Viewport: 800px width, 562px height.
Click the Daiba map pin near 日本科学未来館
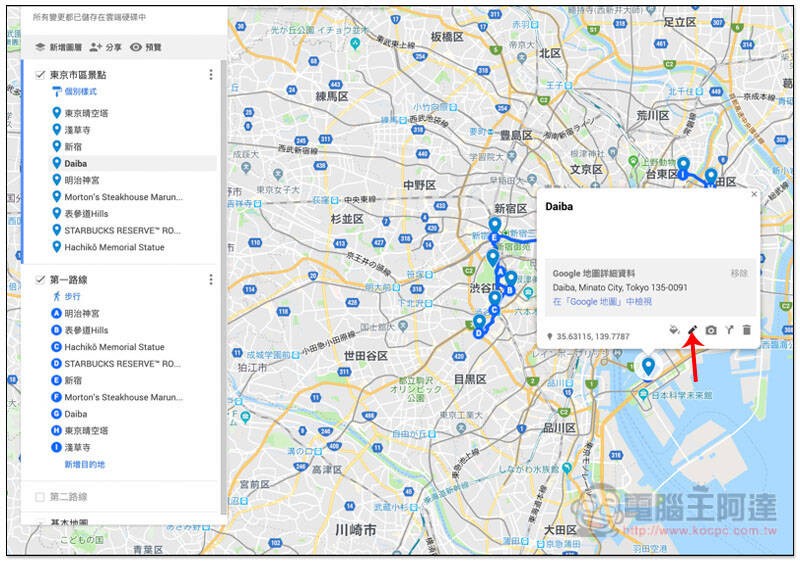648,366
